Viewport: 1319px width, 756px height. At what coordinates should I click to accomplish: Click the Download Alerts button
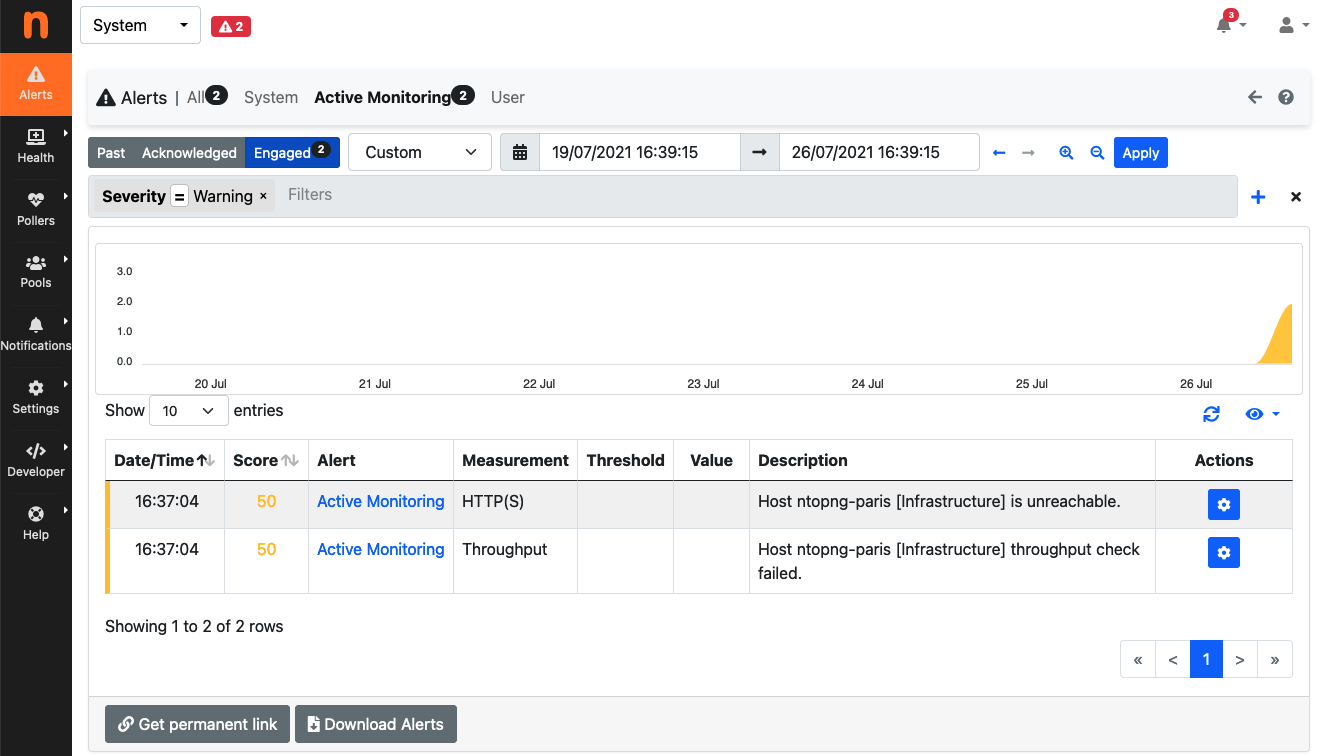pyautogui.click(x=376, y=724)
